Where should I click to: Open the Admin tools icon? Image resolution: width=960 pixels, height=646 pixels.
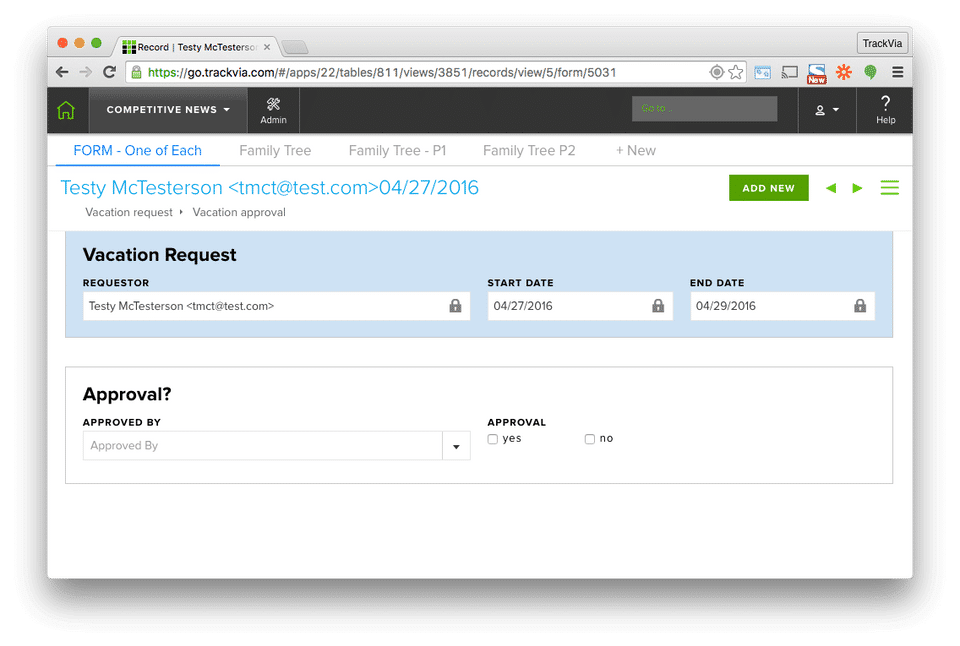[x=273, y=110]
